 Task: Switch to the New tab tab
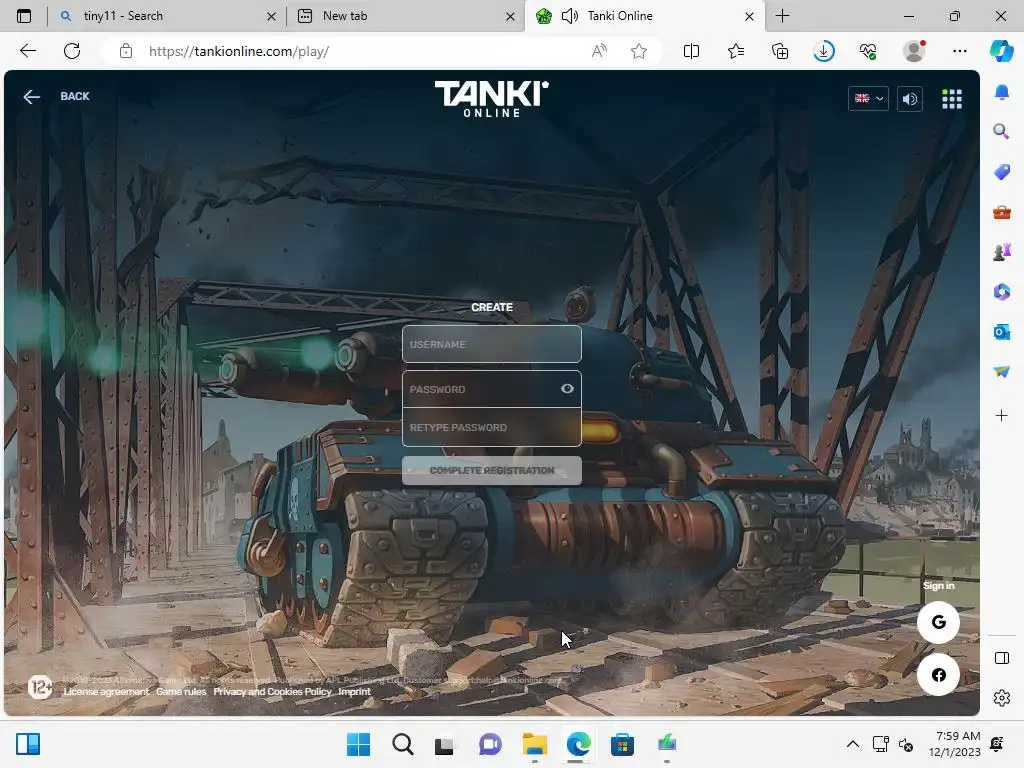(x=405, y=16)
